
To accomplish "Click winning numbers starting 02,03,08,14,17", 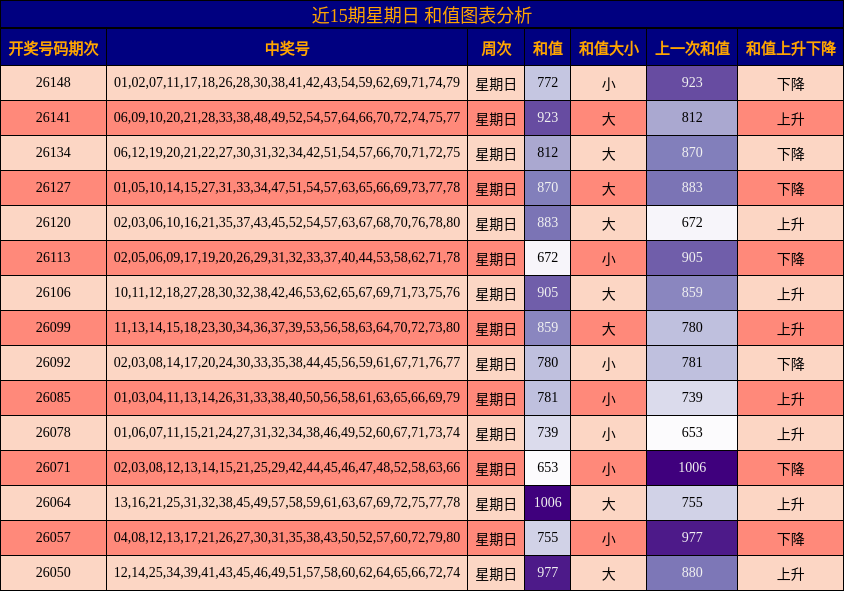I will pyautogui.click(x=287, y=363).
